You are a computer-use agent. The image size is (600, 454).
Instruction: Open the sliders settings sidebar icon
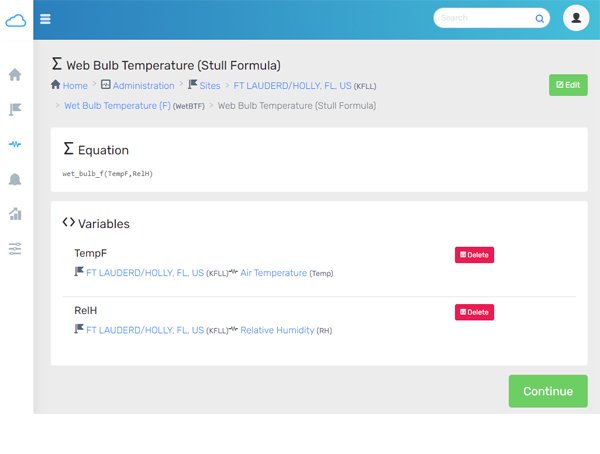pyautogui.click(x=15, y=248)
